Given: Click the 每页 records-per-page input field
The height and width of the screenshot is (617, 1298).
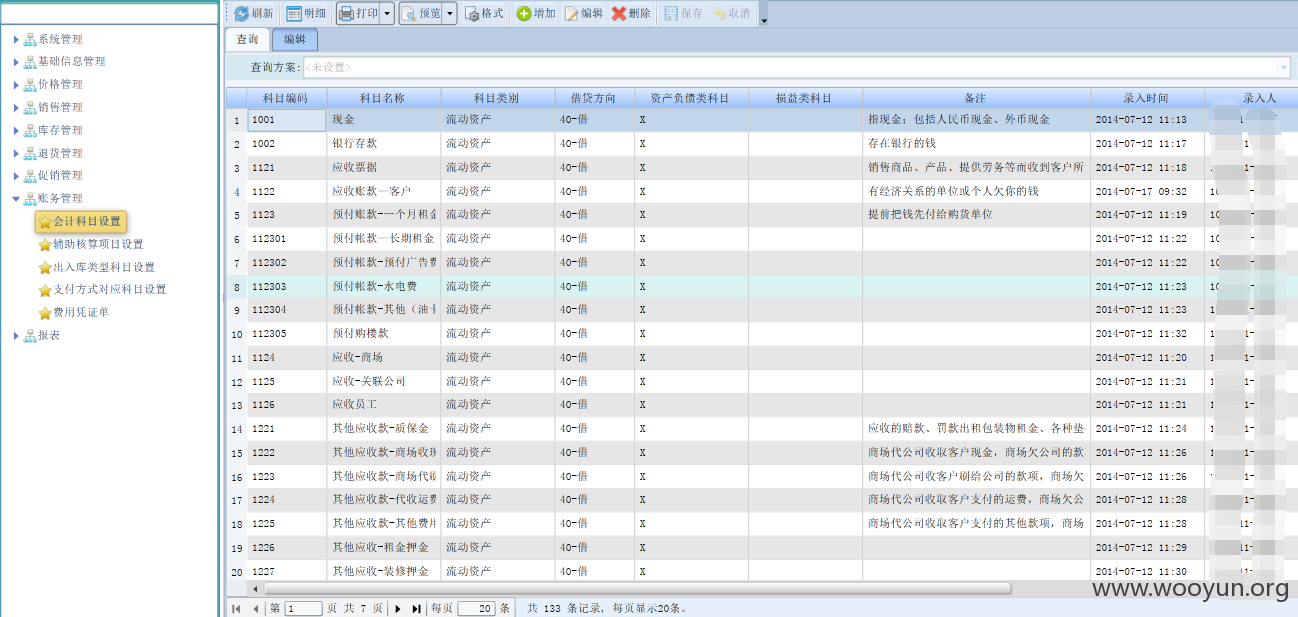Looking at the screenshot, I should click(476, 608).
